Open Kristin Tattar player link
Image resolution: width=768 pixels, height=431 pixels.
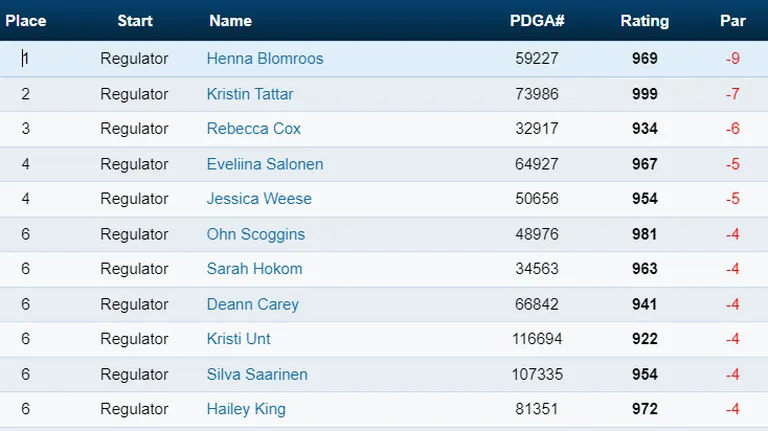250,94
